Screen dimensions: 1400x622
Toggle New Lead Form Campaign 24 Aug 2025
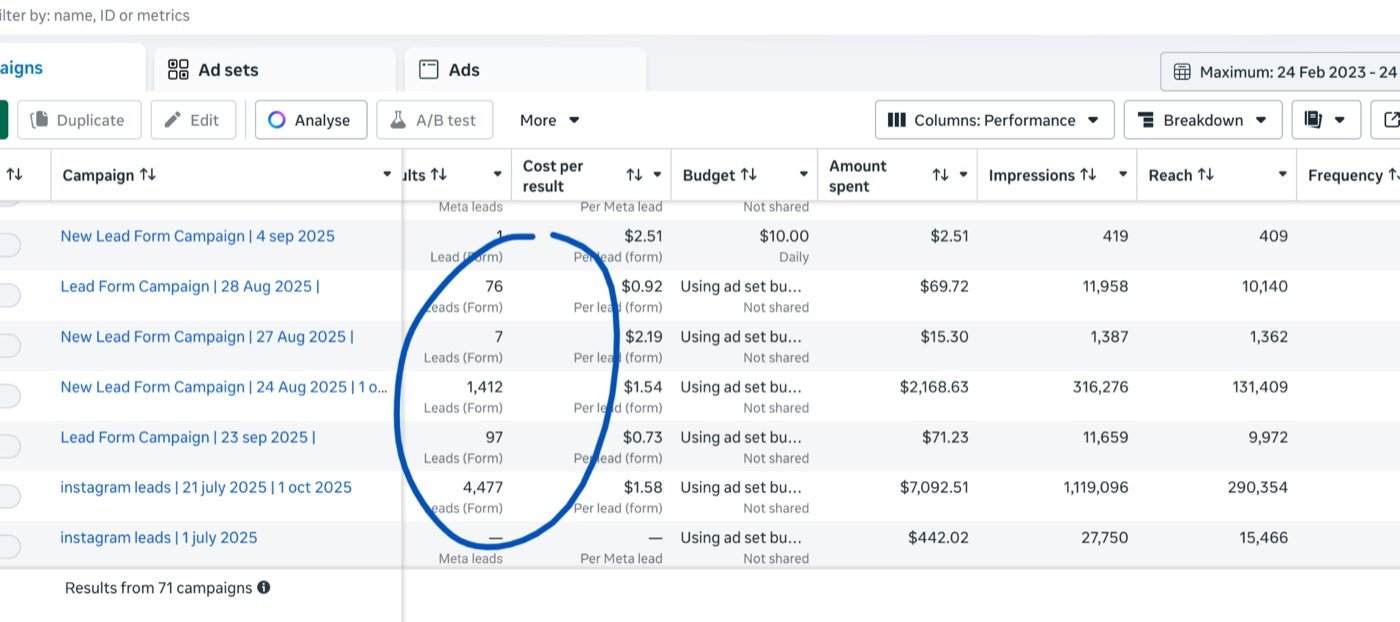(8, 395)
